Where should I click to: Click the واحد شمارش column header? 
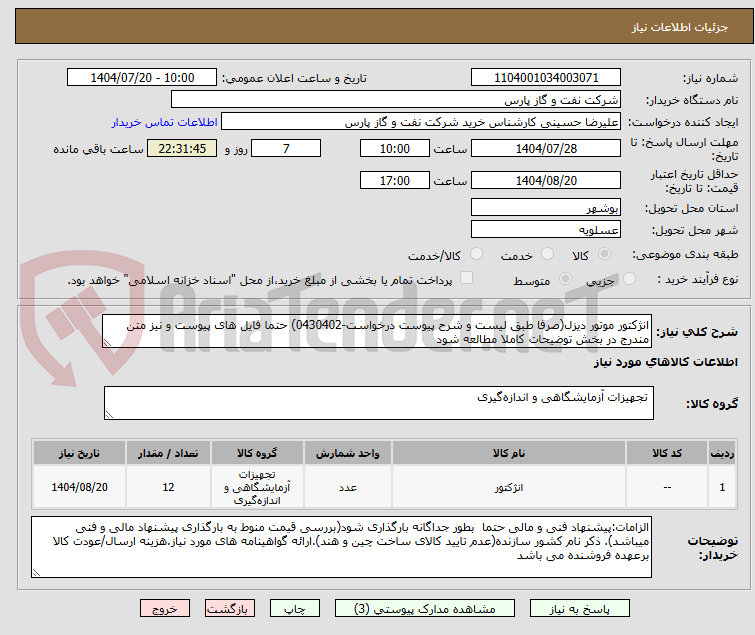click(x=348, y=453)
